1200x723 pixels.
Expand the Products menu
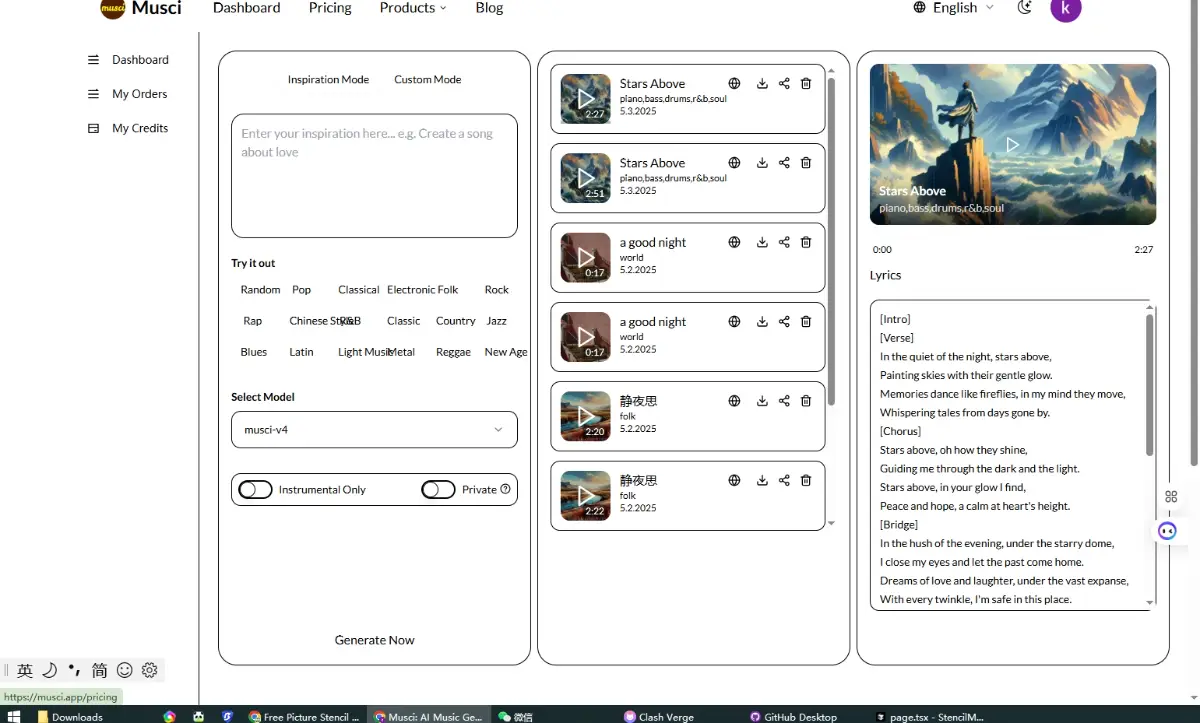[413, 8]
